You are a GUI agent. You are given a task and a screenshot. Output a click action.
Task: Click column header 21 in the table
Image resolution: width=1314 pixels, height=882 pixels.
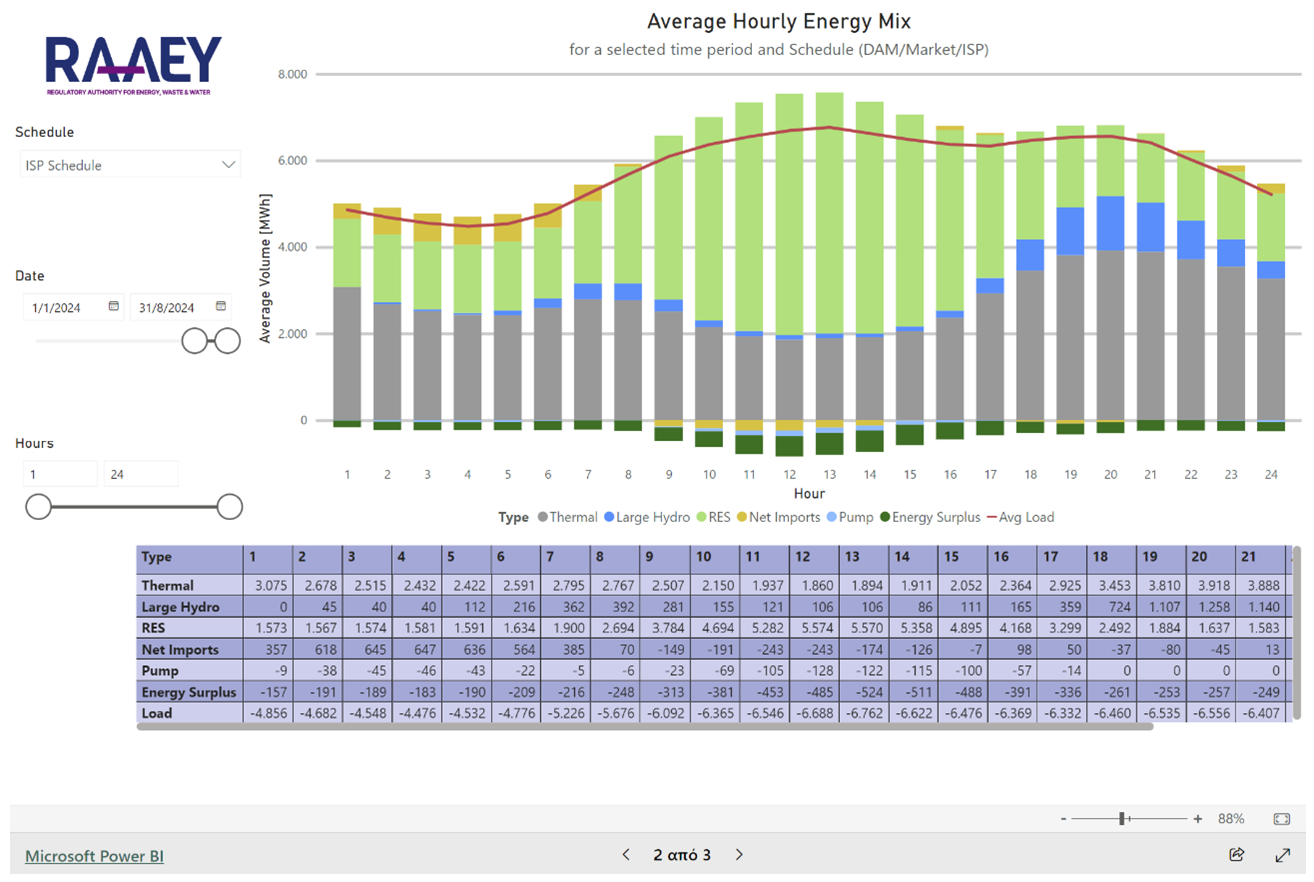pos(1260,557)
